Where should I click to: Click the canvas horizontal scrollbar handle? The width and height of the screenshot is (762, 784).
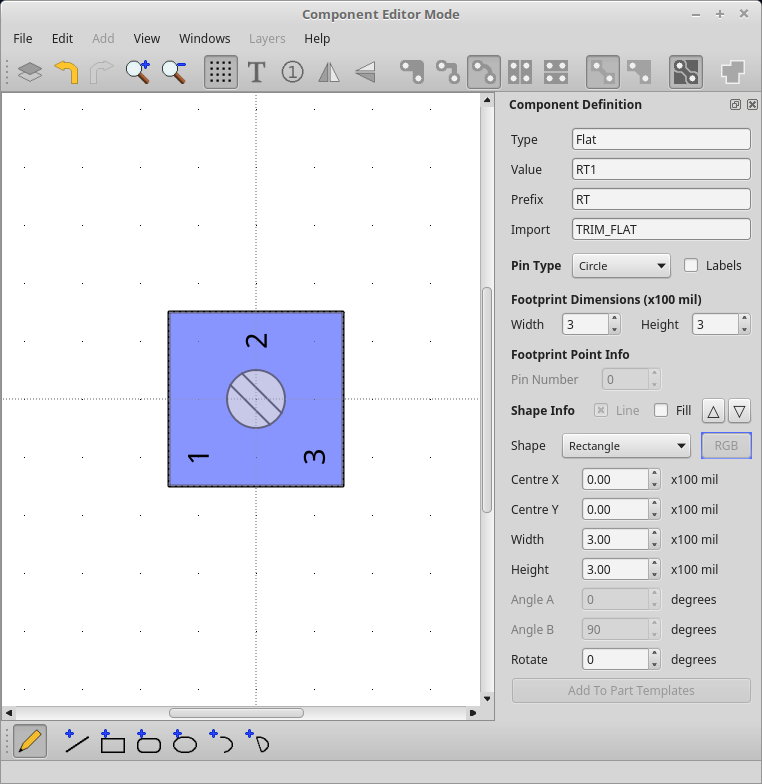[x=236, y=713]
